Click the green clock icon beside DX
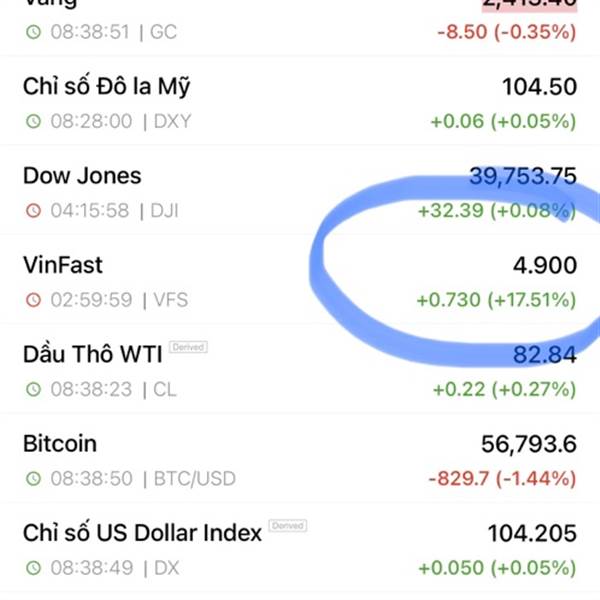Screen dimensions: 600x600 (33, 567)
